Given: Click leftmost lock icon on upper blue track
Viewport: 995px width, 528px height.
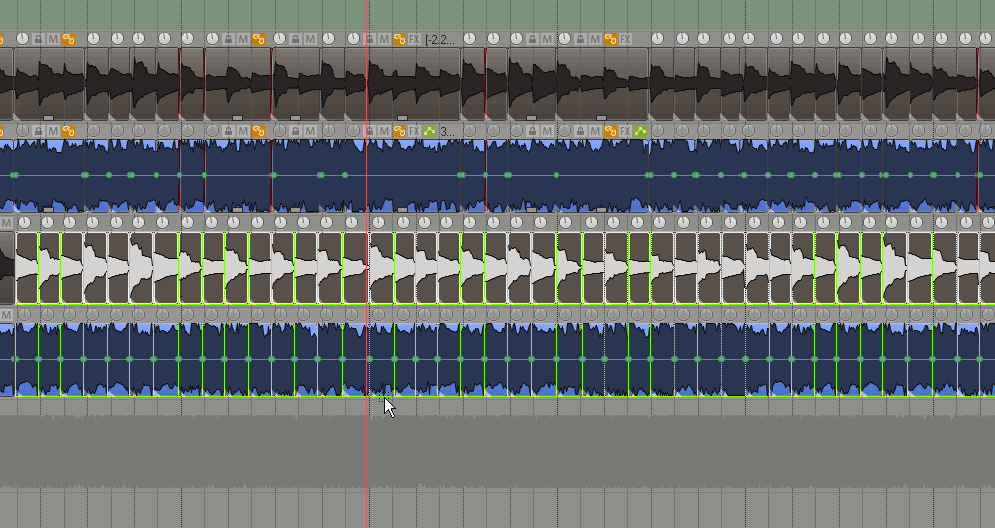Looking at the screenshot, I should [38, 131].
